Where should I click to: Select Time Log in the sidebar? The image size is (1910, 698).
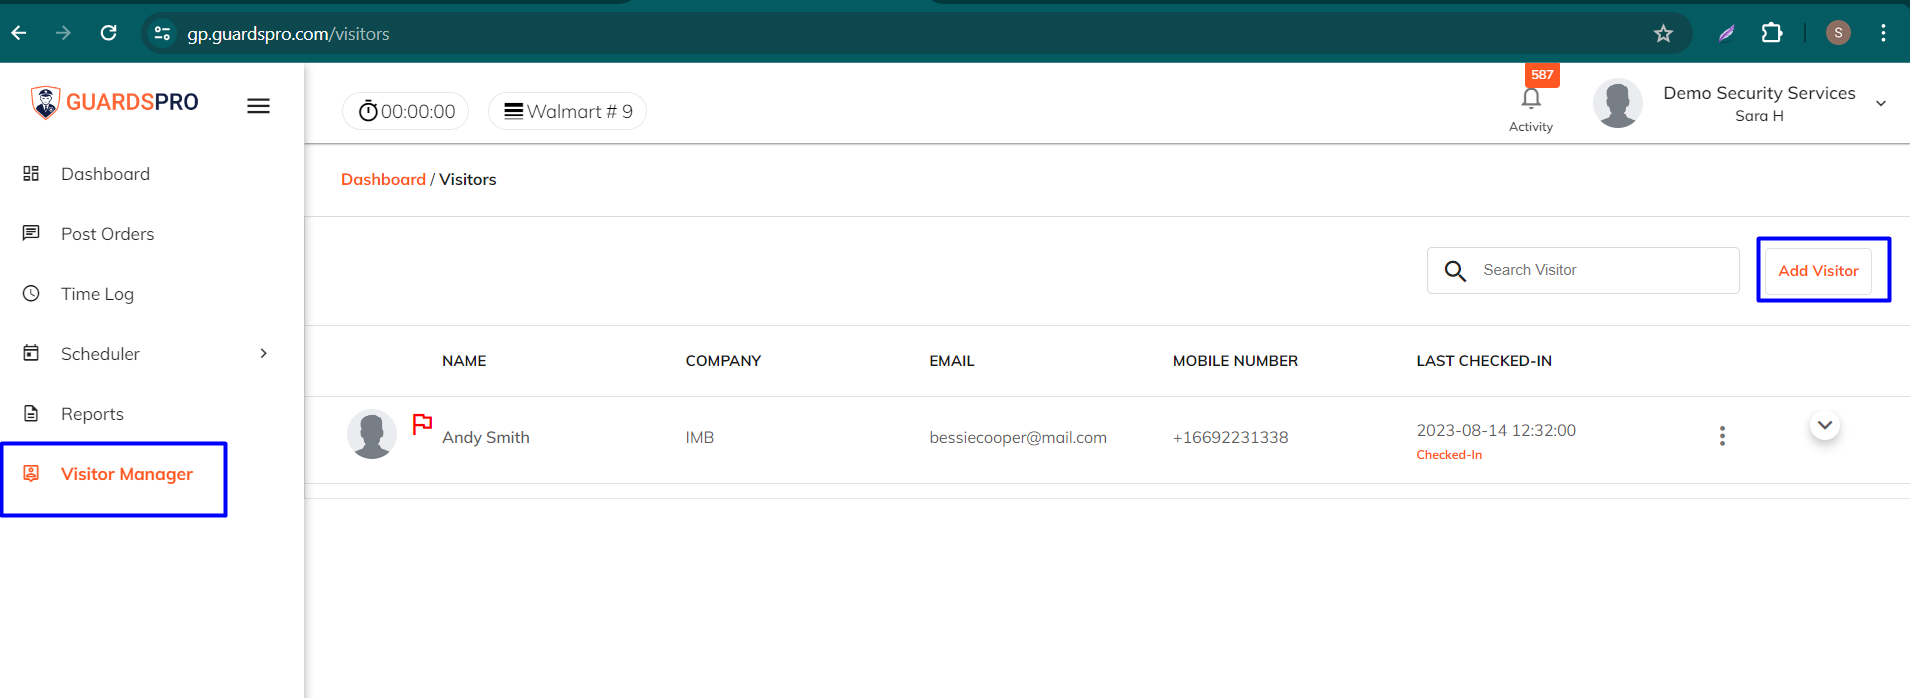click(x=97, y=294)
